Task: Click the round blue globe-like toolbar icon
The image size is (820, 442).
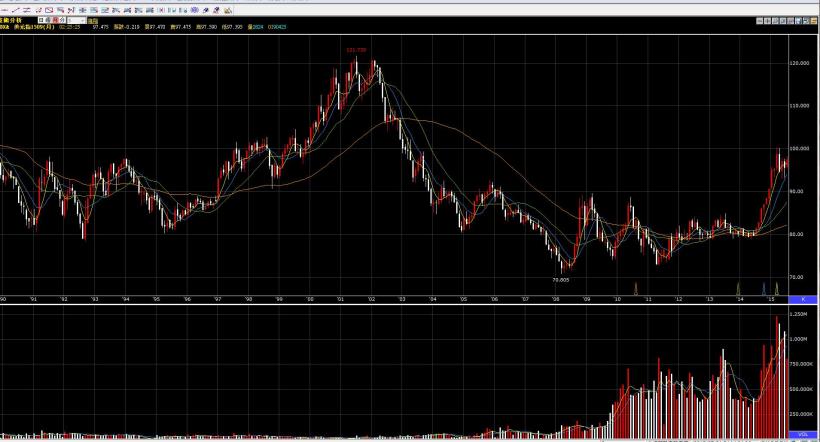Action: pos(194,10)
